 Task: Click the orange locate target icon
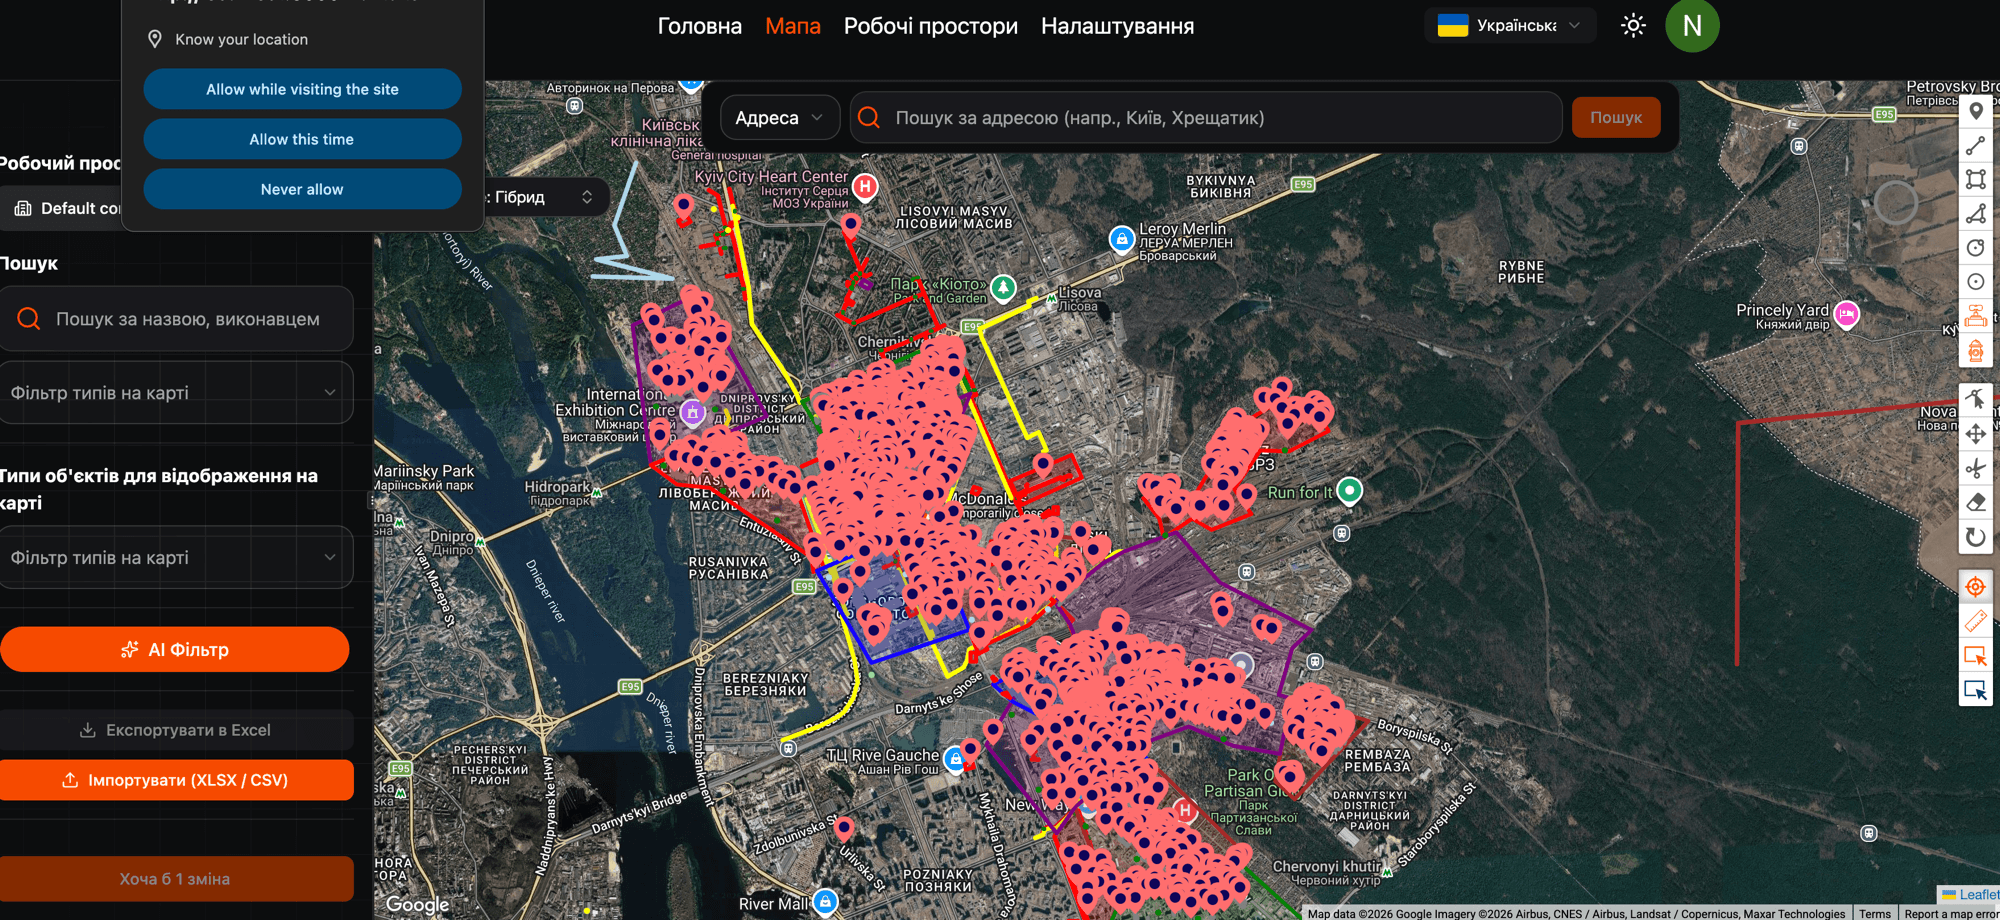click(1975, 587)
